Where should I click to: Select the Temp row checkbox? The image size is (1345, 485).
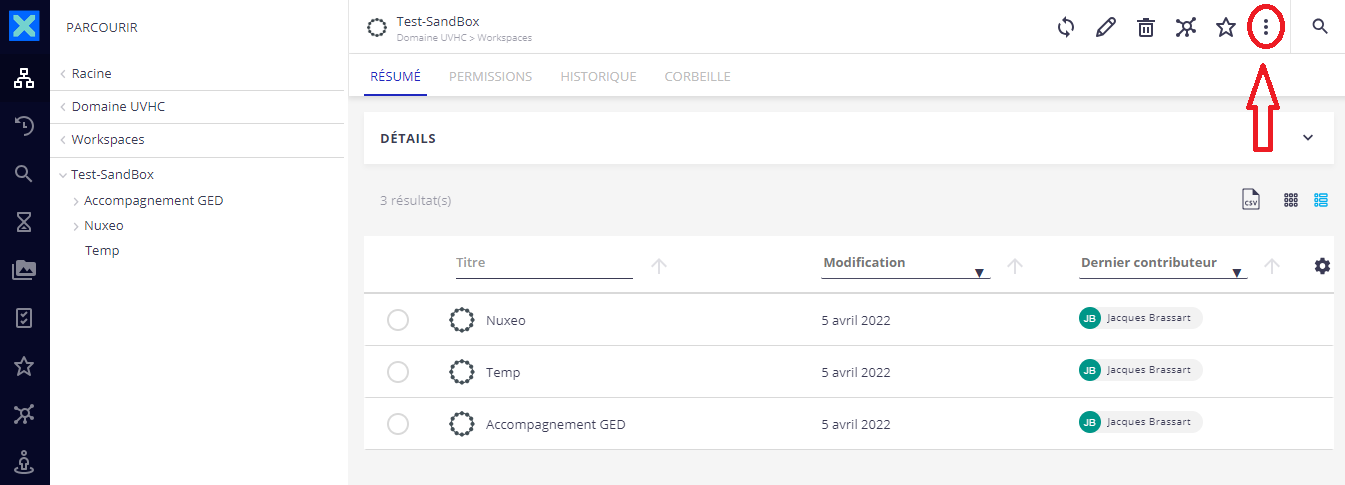coord(398,372)
